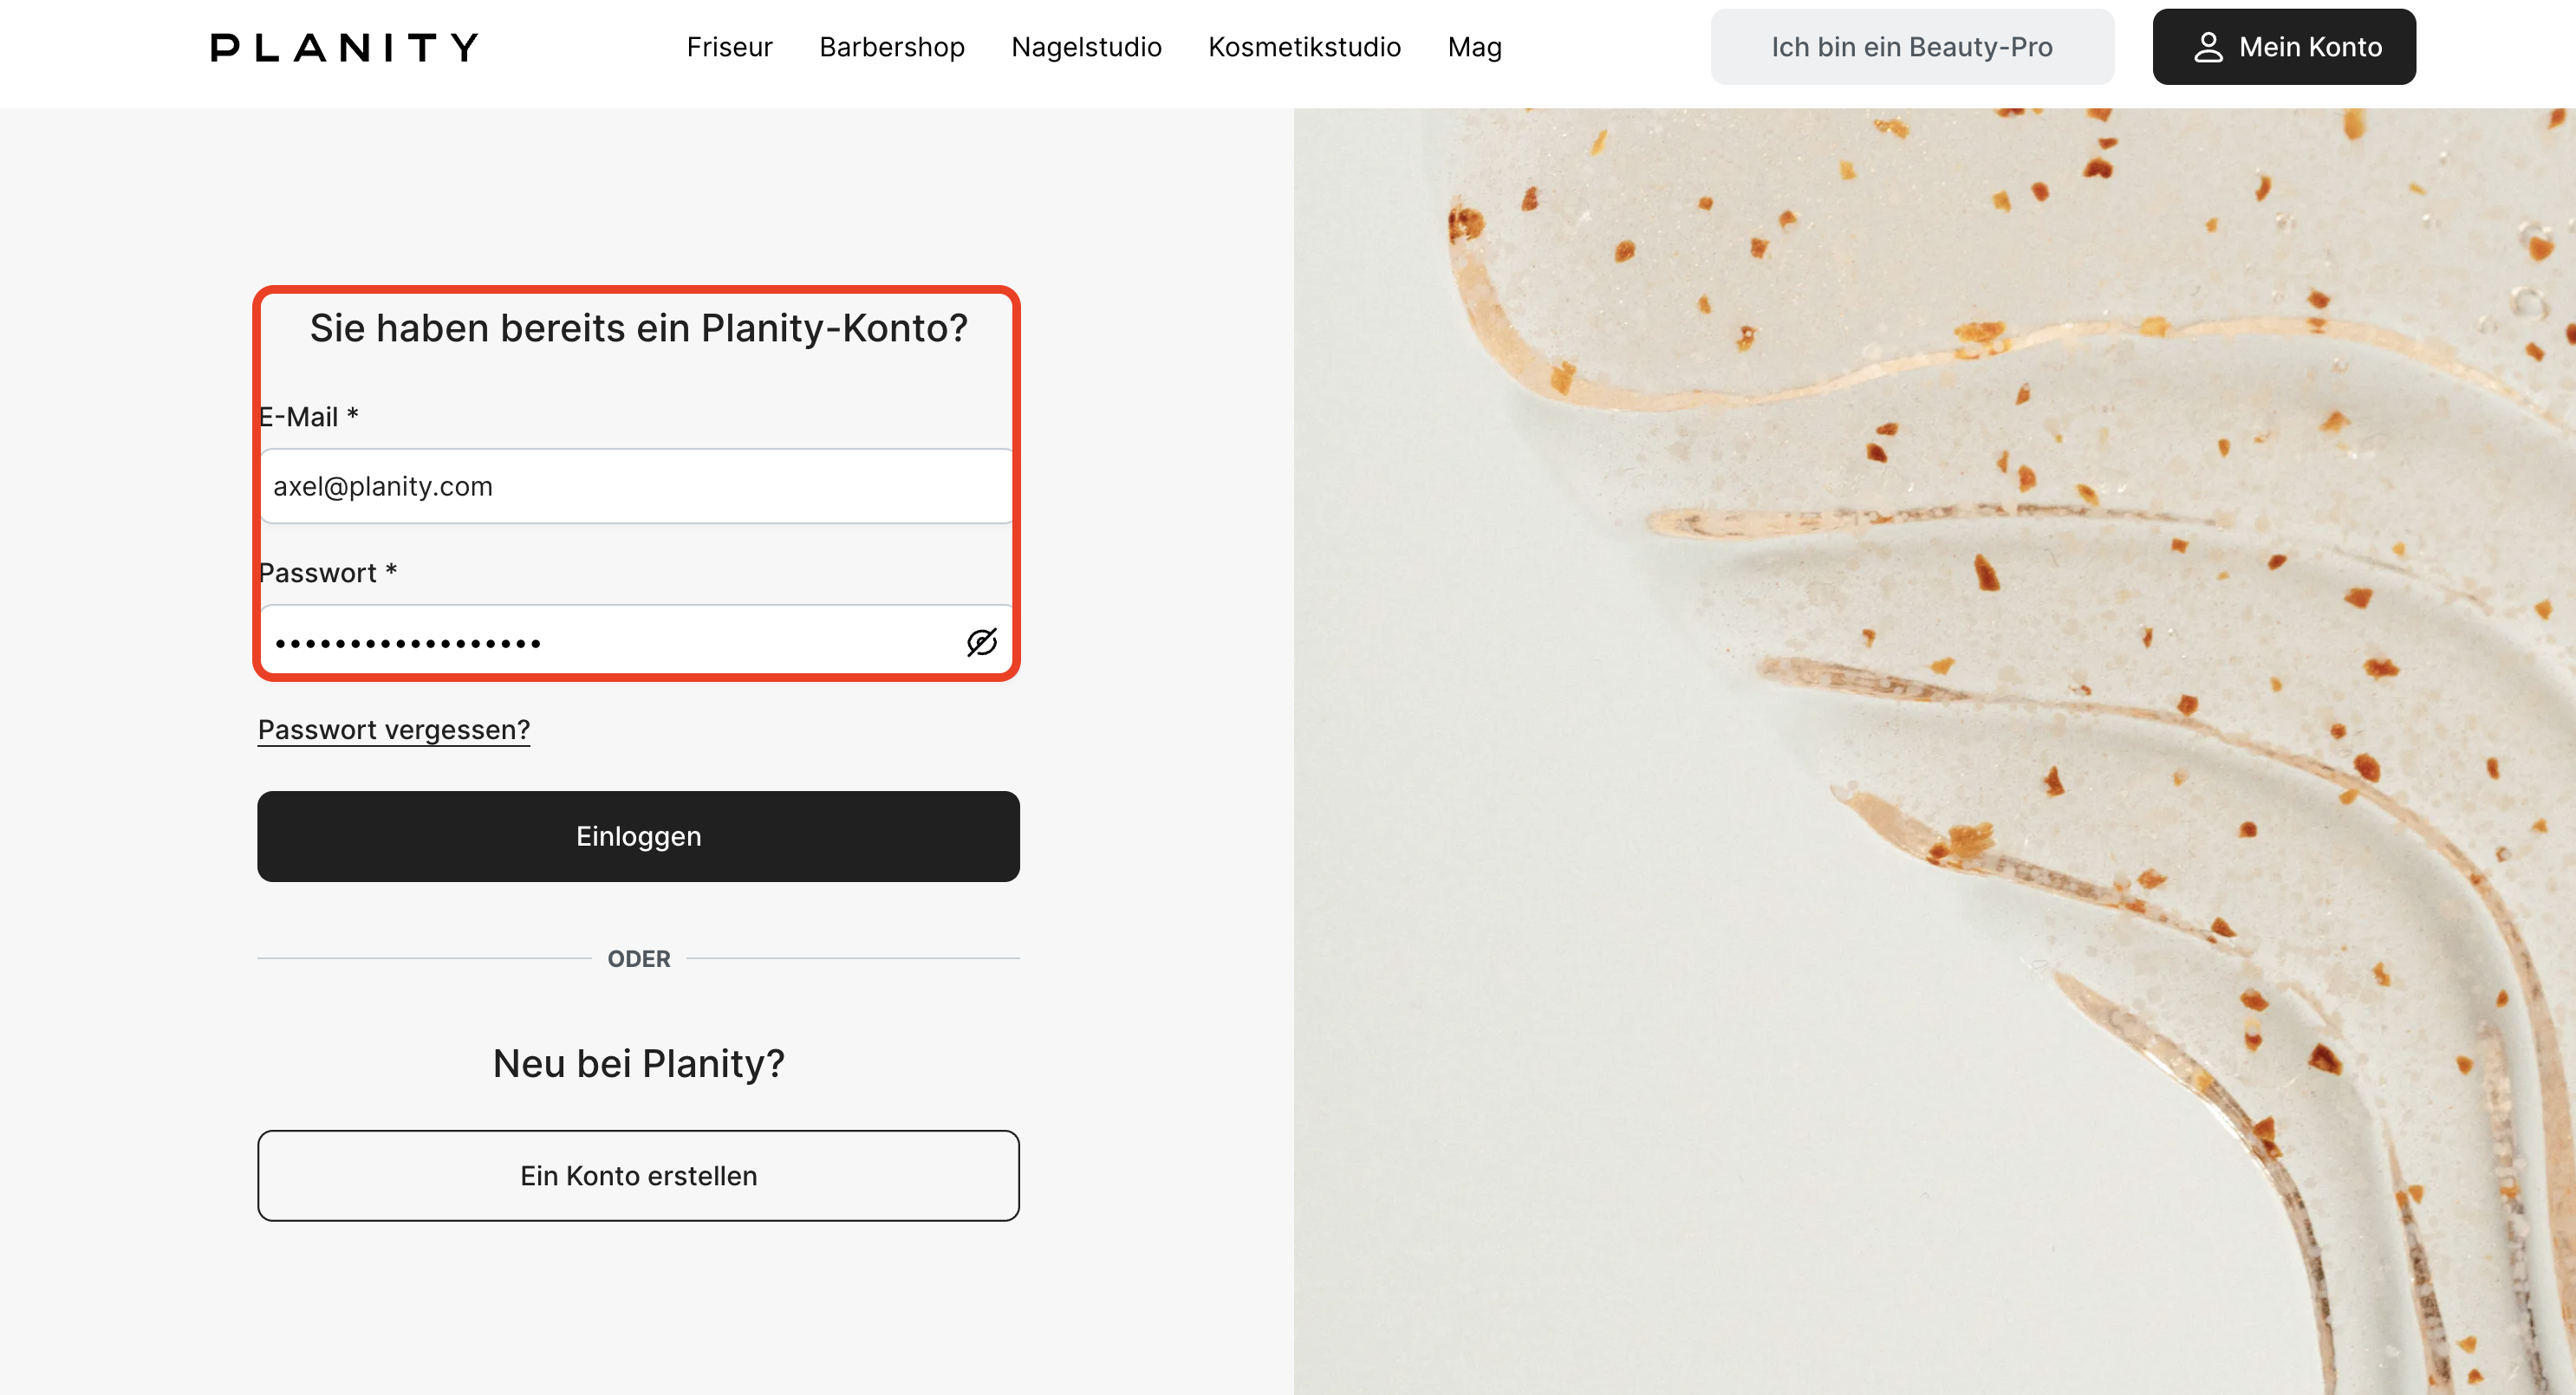Open the Barbershop category

pyautogui.click(x=891, y=47)
